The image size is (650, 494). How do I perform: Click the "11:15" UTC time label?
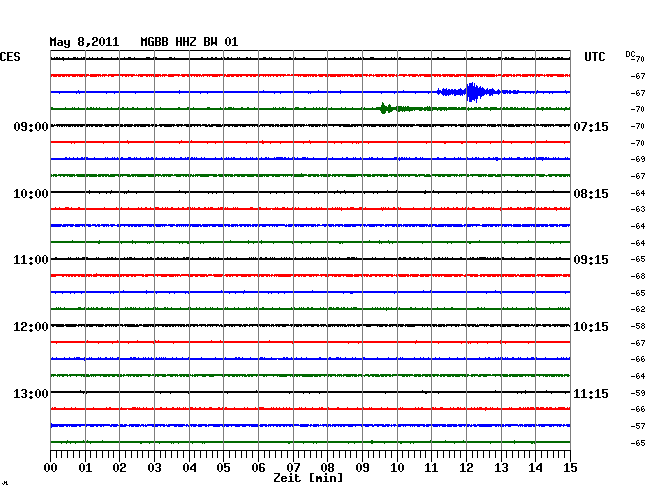(591, 393)
